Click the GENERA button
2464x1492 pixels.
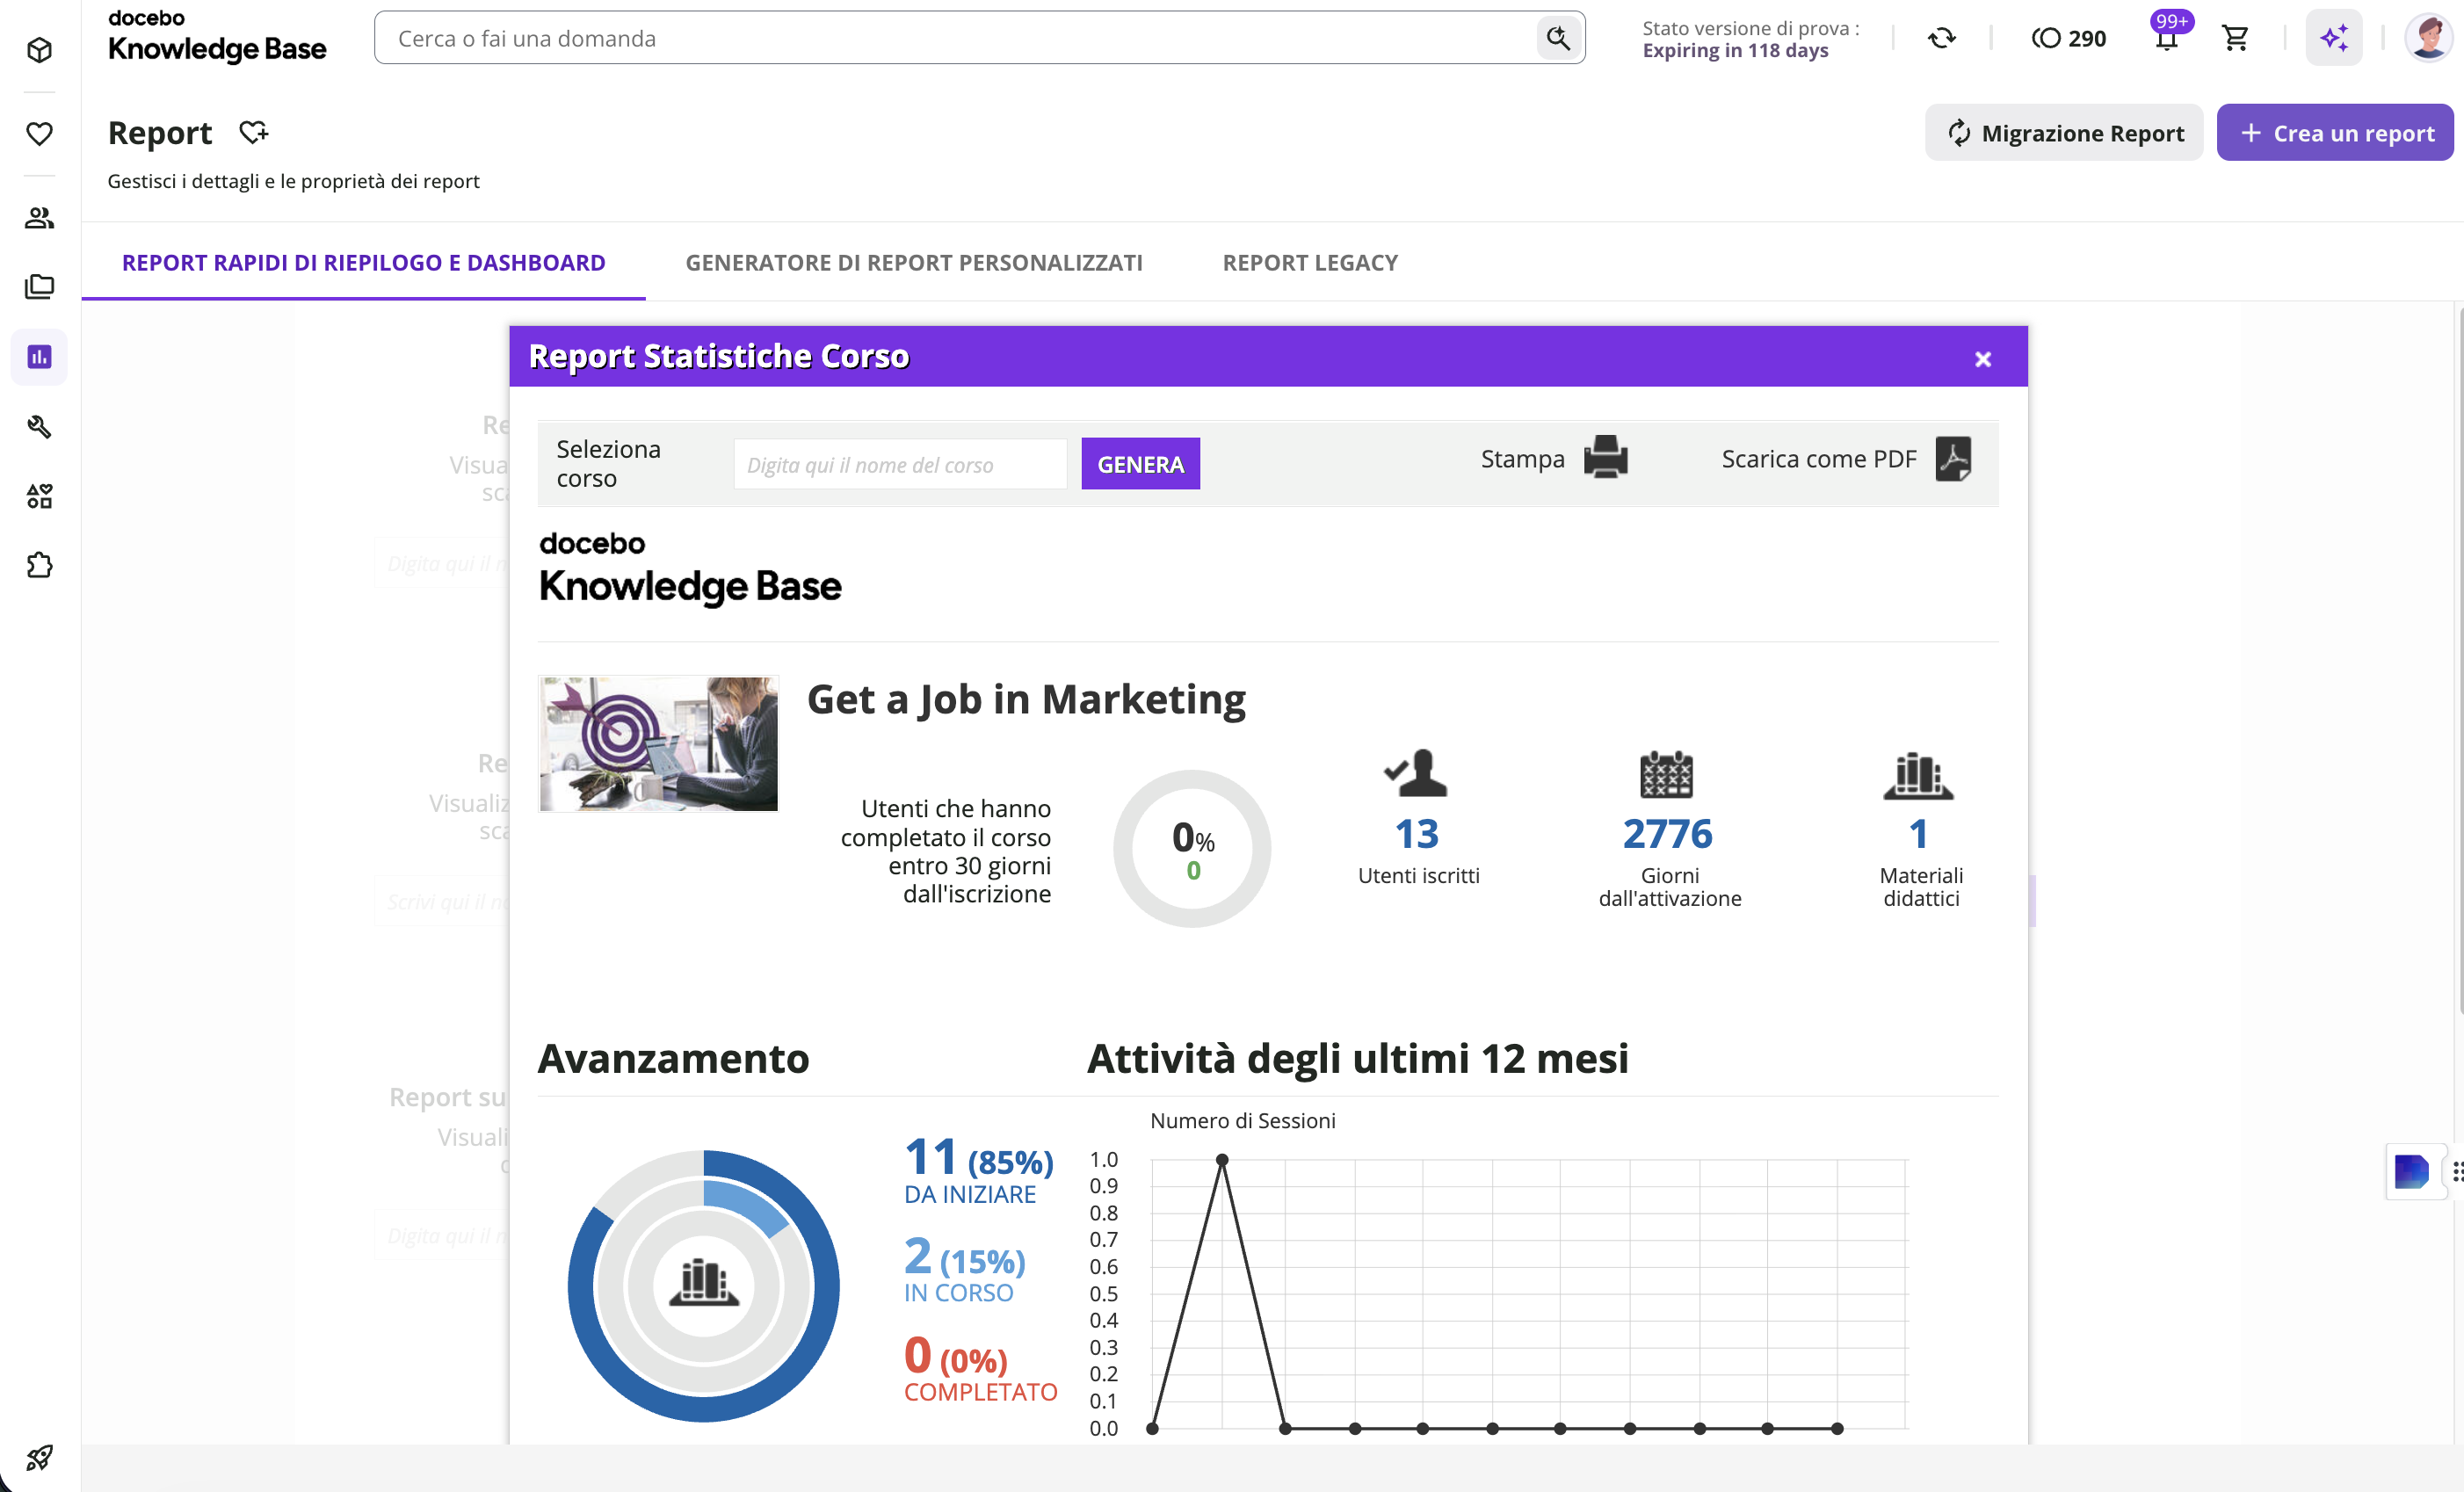[x=1140, y=464]
